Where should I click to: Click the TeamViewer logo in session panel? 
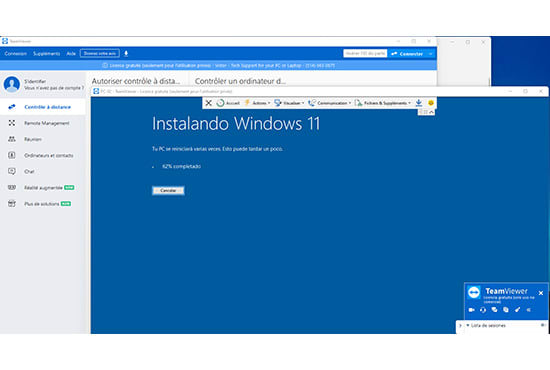(474, 292)
